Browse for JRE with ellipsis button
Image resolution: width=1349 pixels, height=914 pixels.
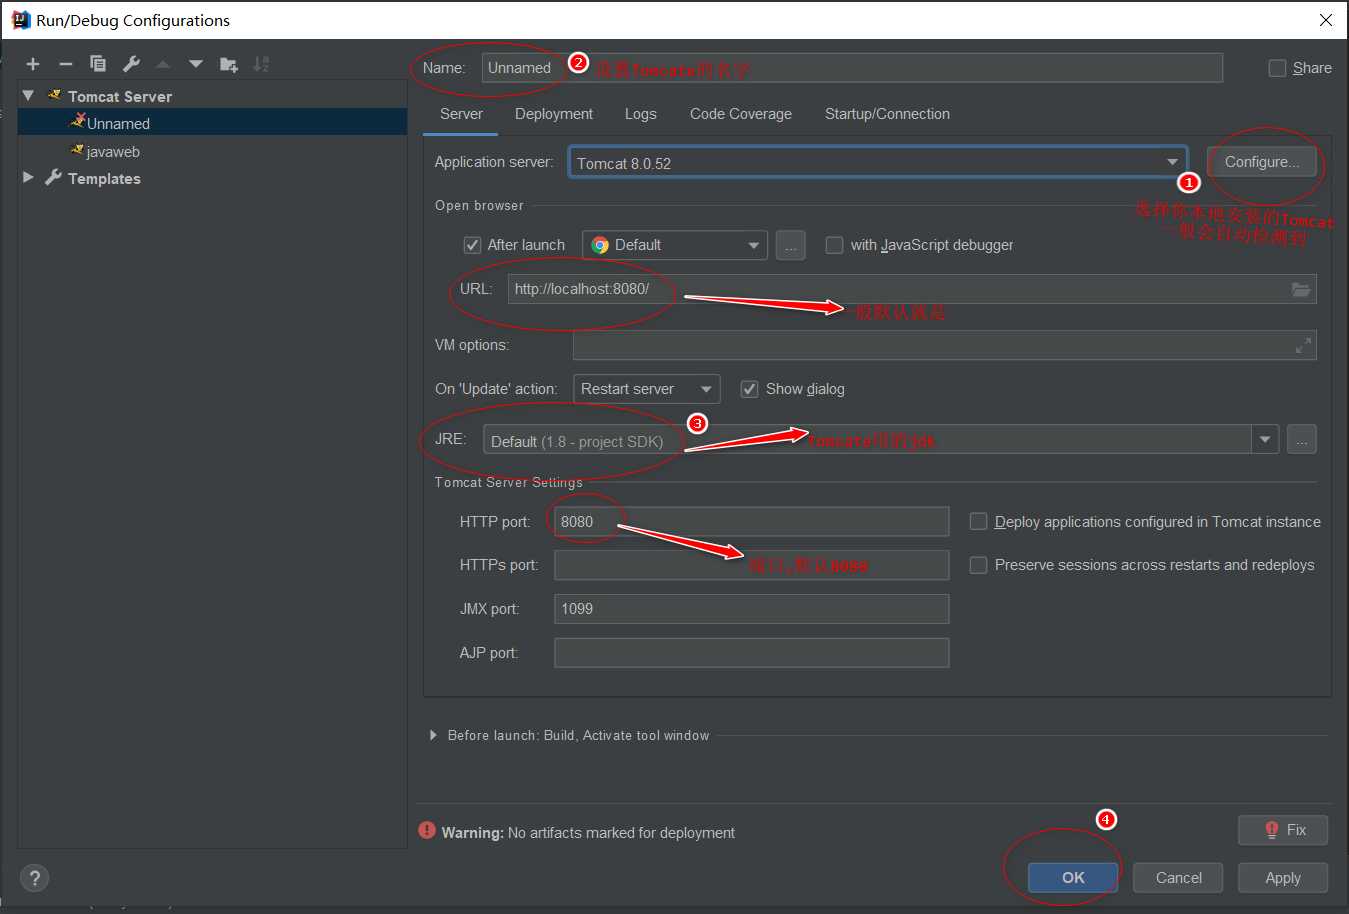(1301, 440)
